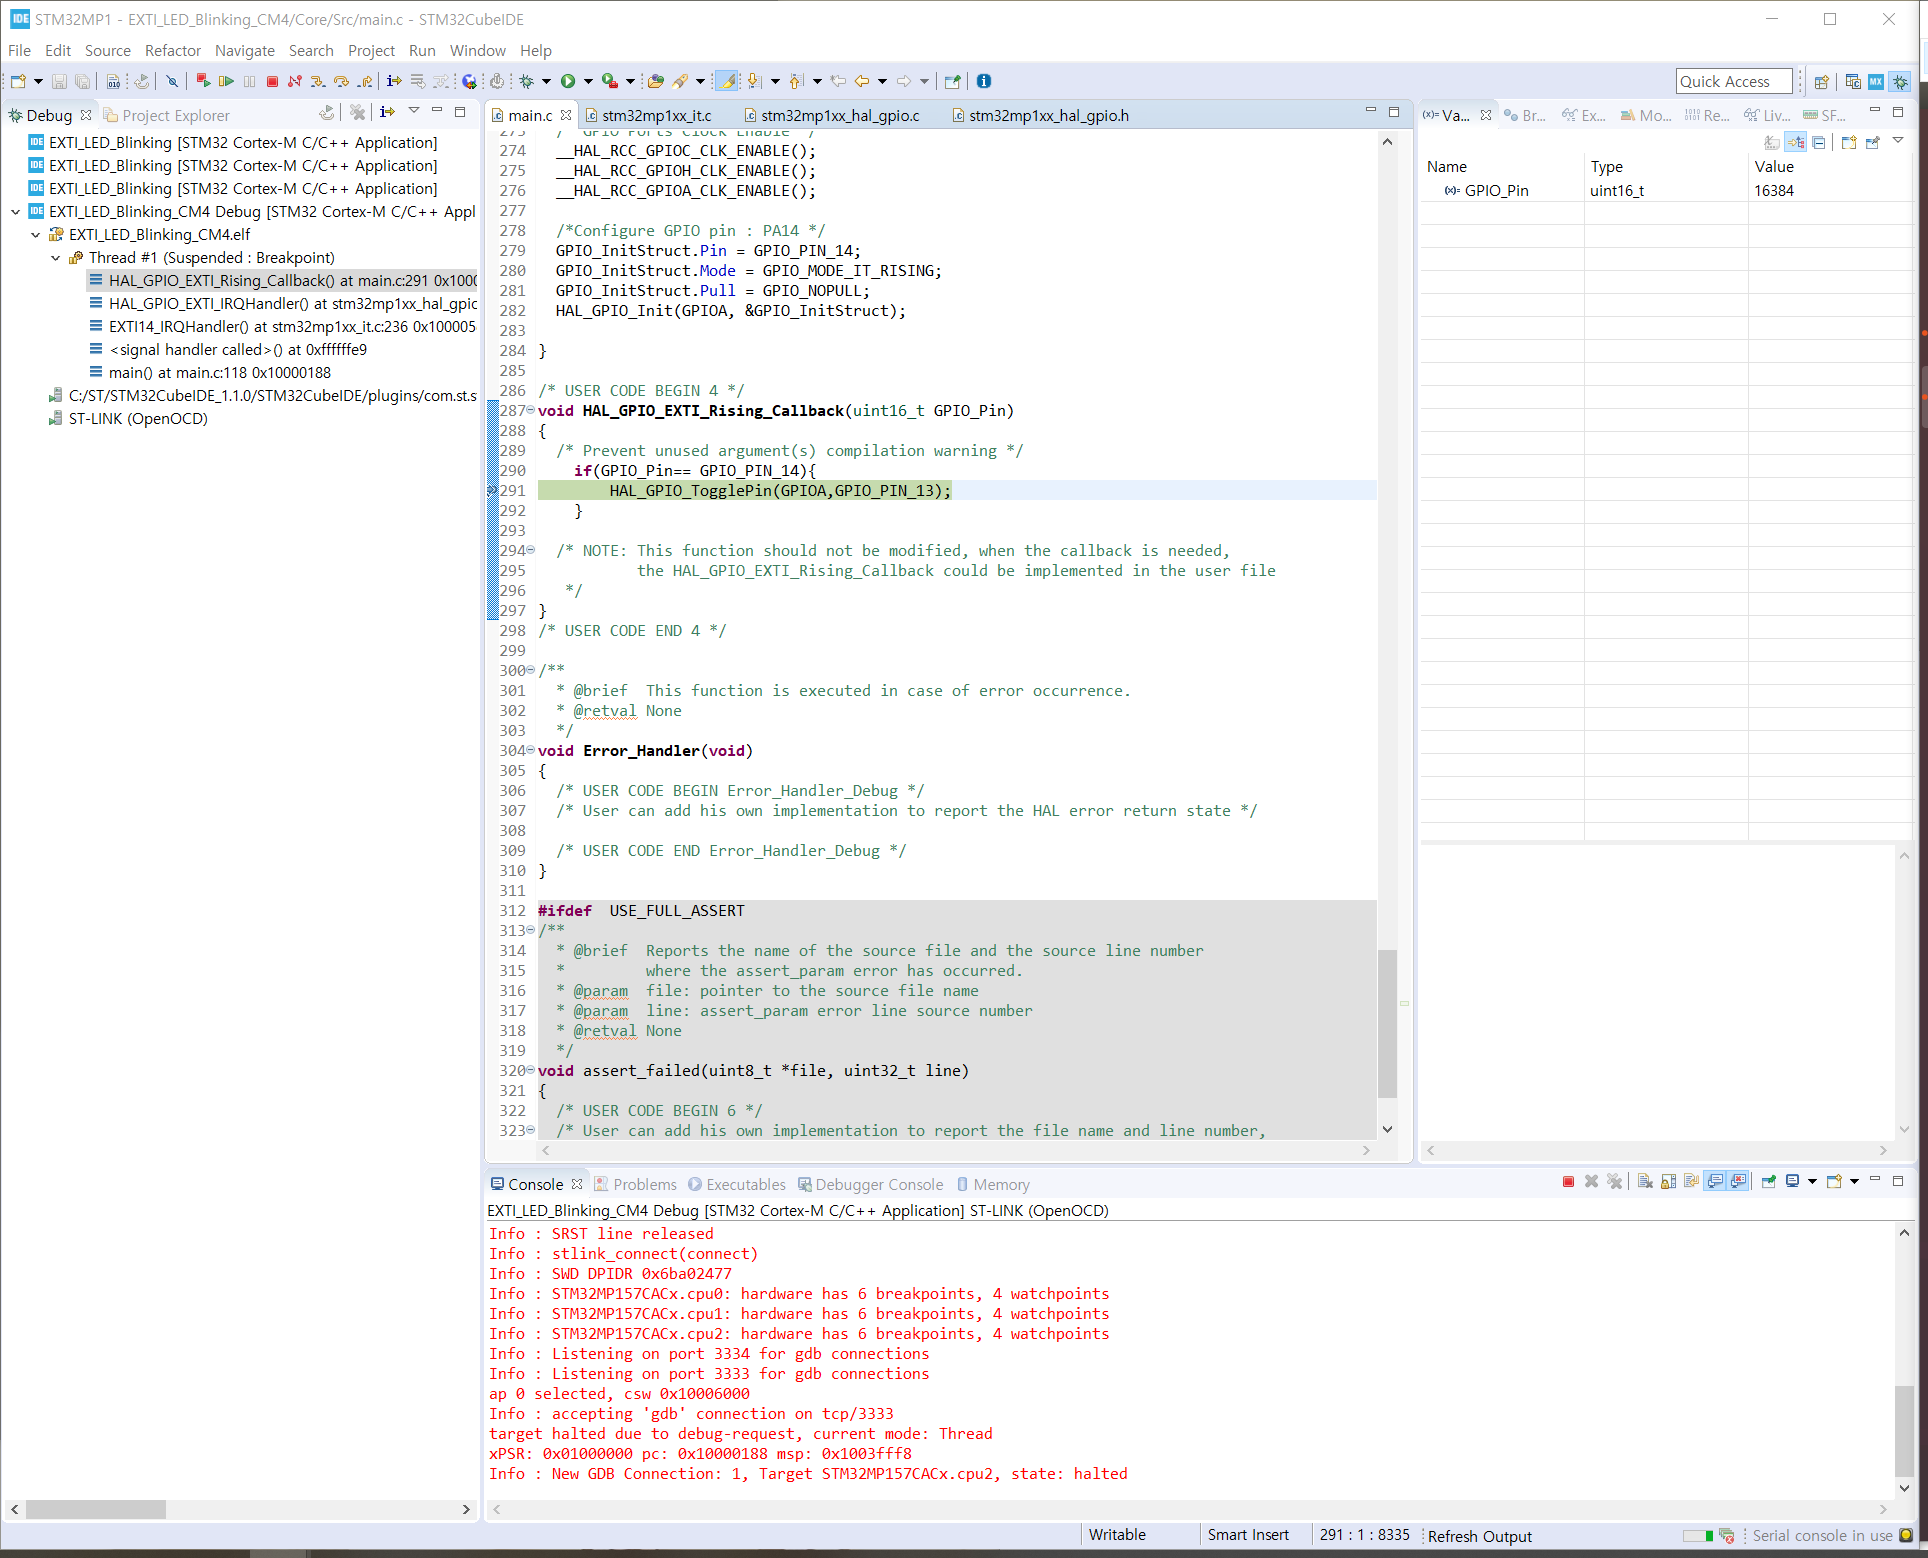This screenshot has height=1558, width=1928.
Task: Select main() at main.c:118 stack frame
Action: coord(210,373)
